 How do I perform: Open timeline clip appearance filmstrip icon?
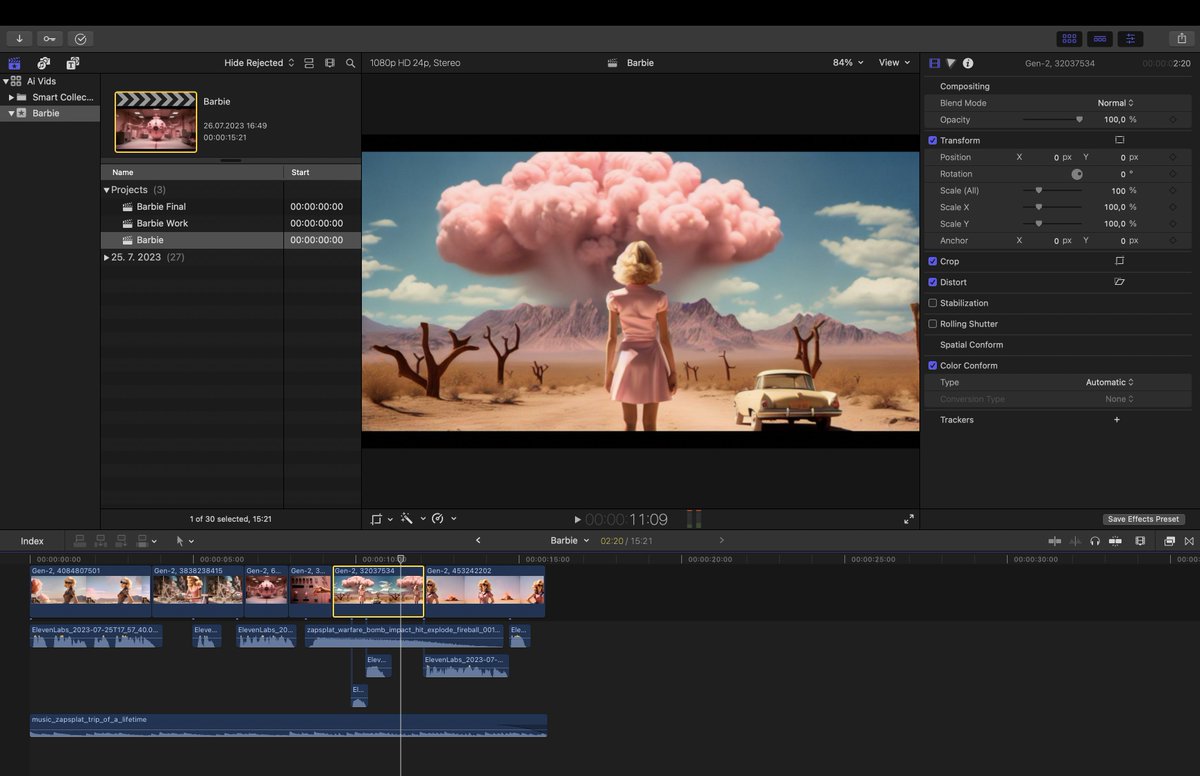[1140, 541]
